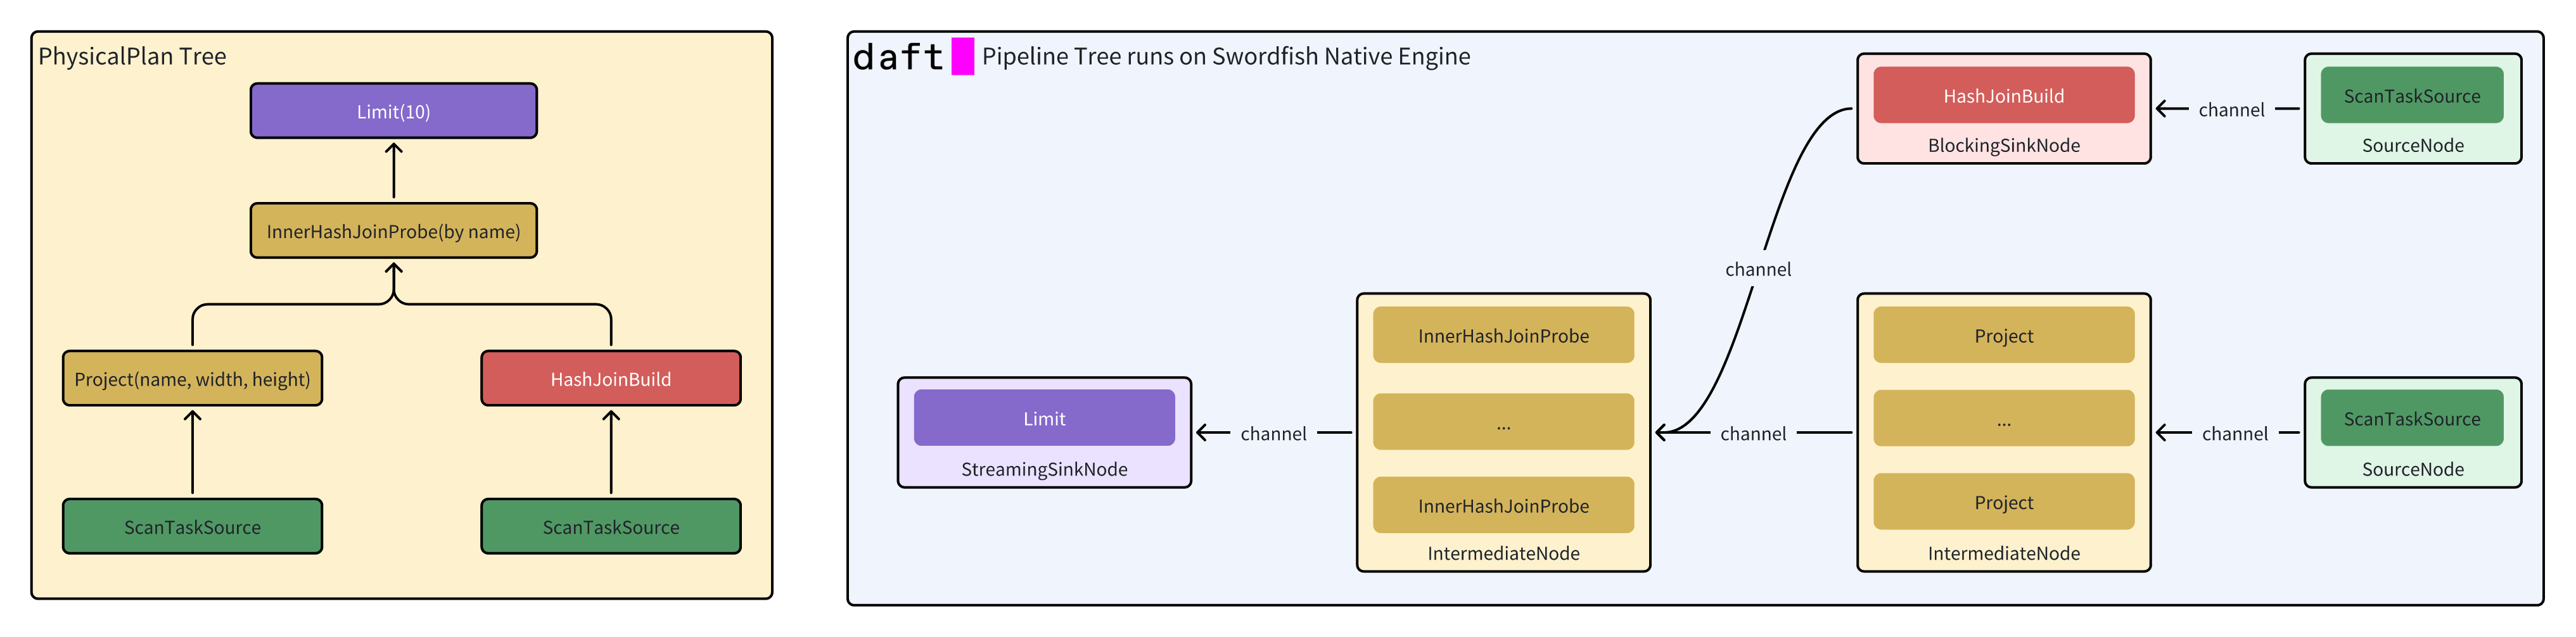Click the PhysicalPlan Tree title
Viewport: 2576px width, 637px height.
tap(132, 56)
